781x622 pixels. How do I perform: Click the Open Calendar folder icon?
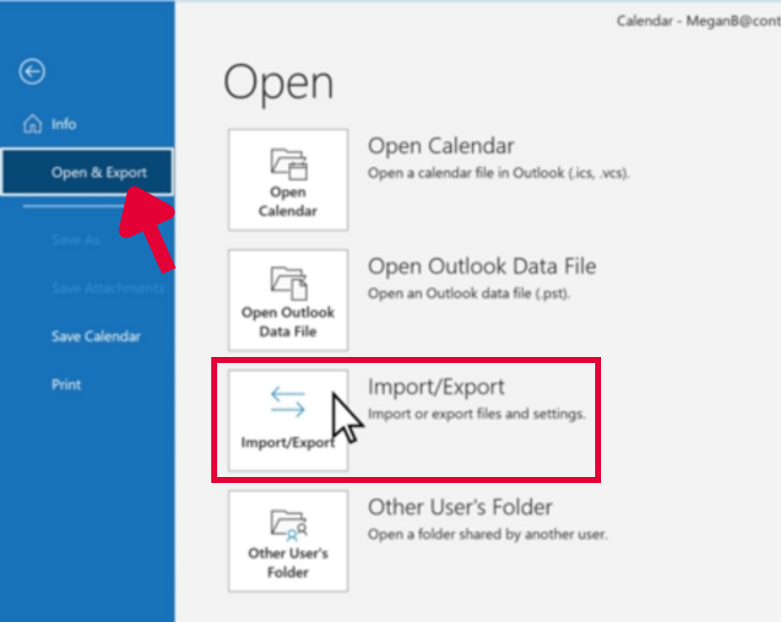(x=288, y=163)
